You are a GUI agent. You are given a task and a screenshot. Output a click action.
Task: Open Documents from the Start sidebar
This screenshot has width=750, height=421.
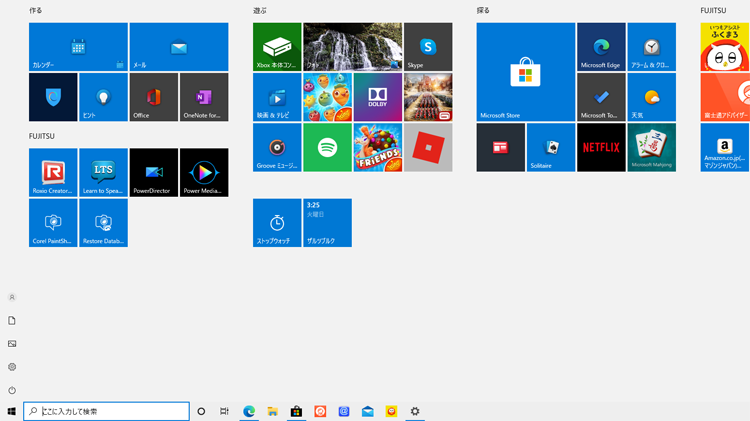click(x=12, y=321)
